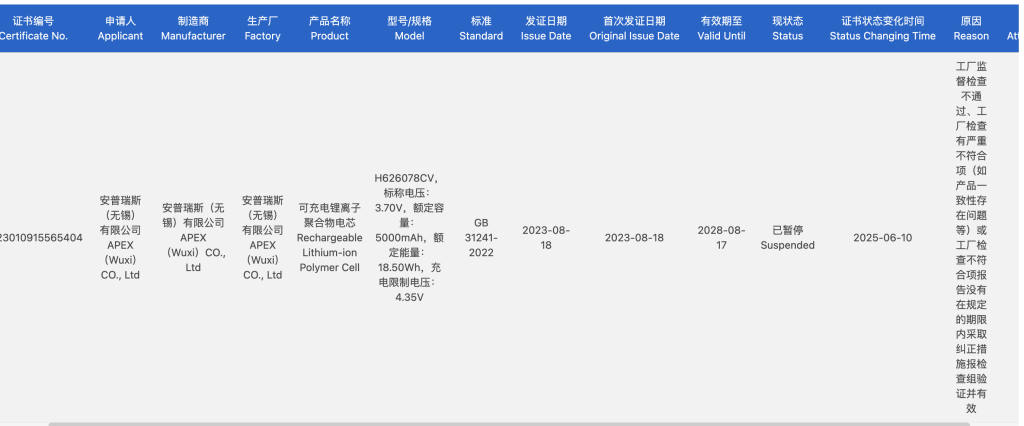Select the Original Issue Date header
Viewport: 1024px width, 426px height.
coord(634,28)
